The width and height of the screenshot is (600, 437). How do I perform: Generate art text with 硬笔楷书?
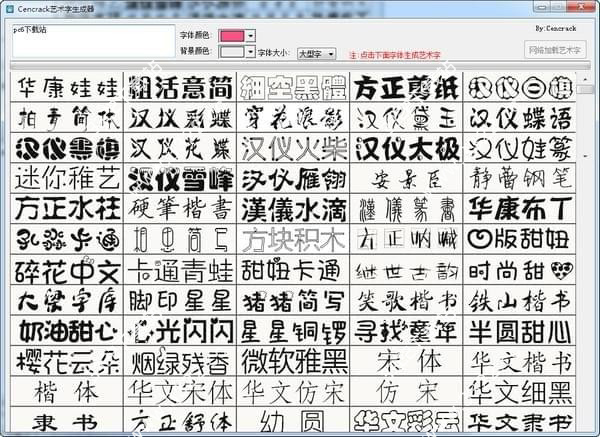180,209
